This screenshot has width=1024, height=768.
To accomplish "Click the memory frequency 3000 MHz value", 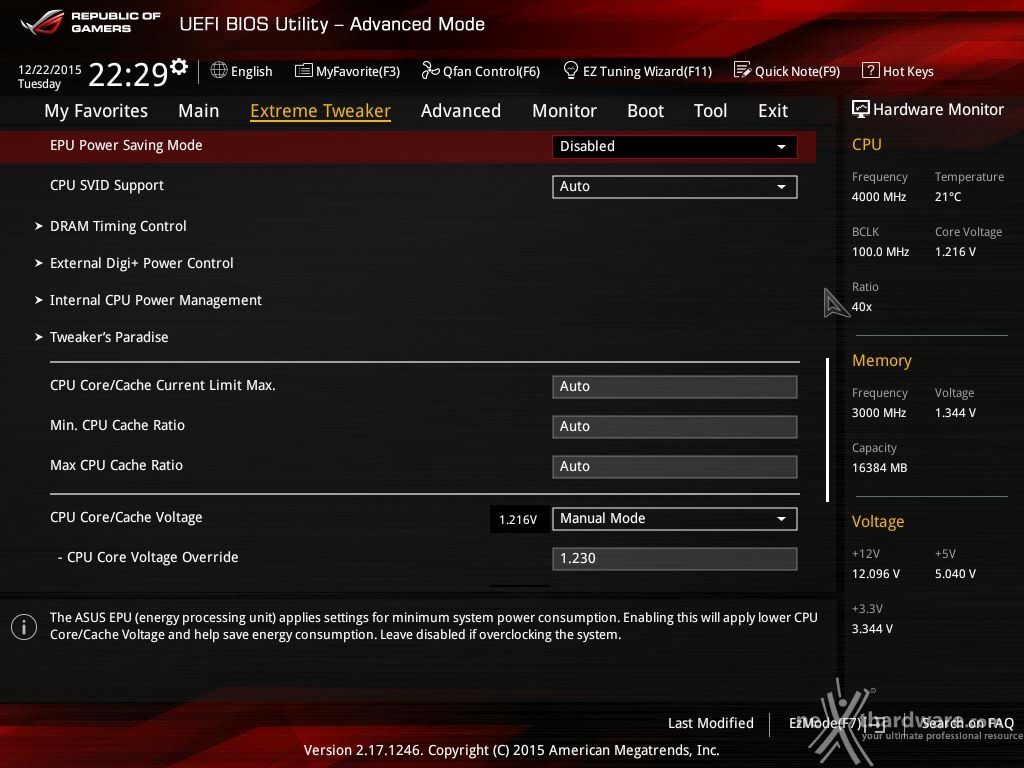I will (x=879, y=413).
